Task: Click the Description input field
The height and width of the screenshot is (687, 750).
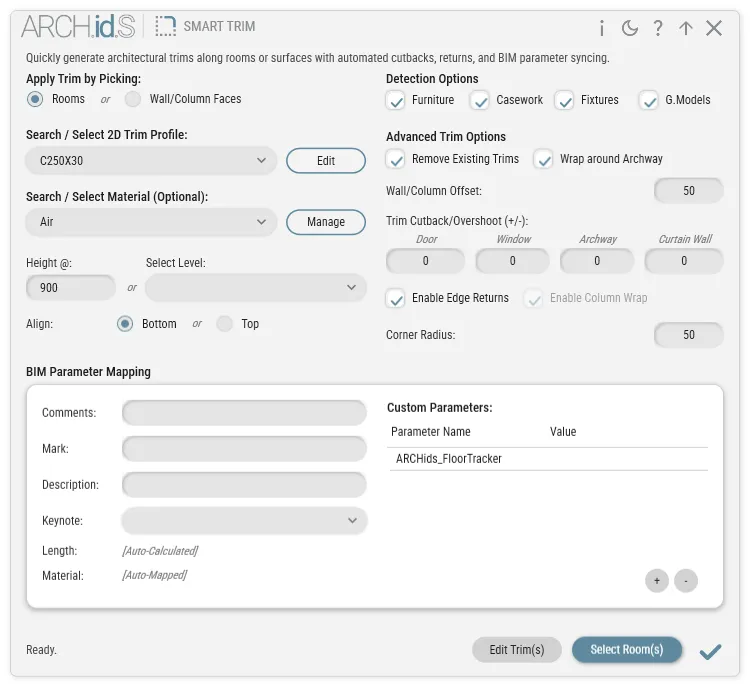Action: [244, 485]
